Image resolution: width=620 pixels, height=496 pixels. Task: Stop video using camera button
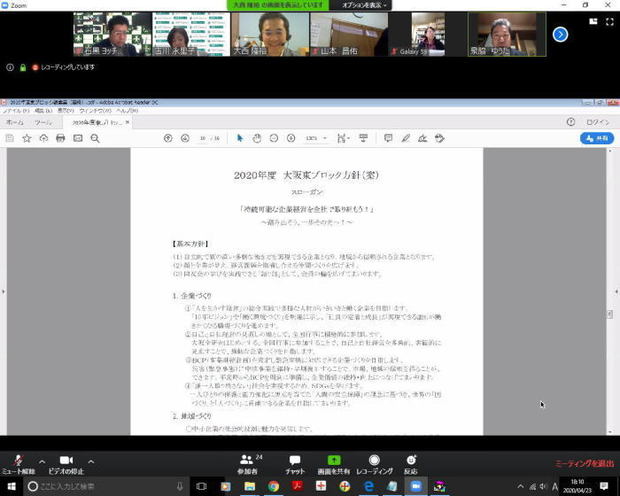point(66,464)
